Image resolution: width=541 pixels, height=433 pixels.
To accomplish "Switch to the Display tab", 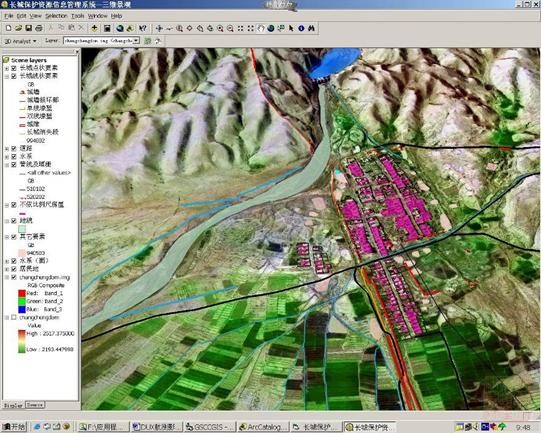I will [14, 405].
